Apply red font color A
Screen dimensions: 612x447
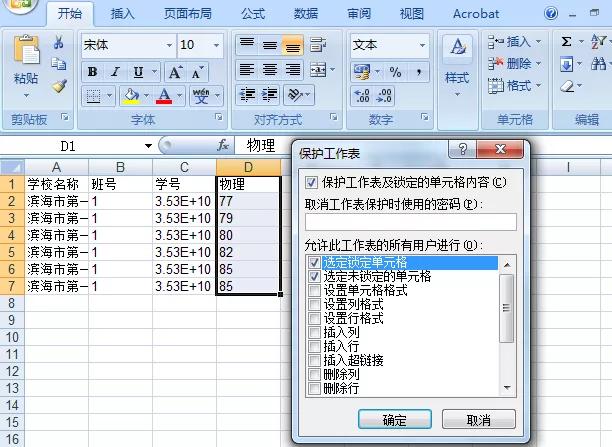pos(164,96)
